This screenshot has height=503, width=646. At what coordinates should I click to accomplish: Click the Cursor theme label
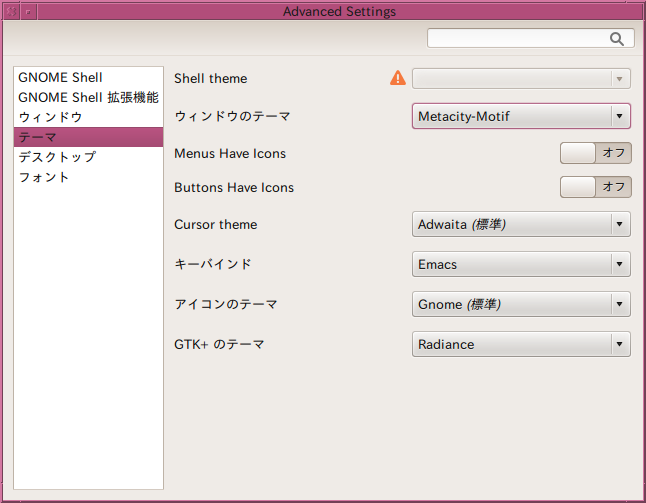point(215,225)
